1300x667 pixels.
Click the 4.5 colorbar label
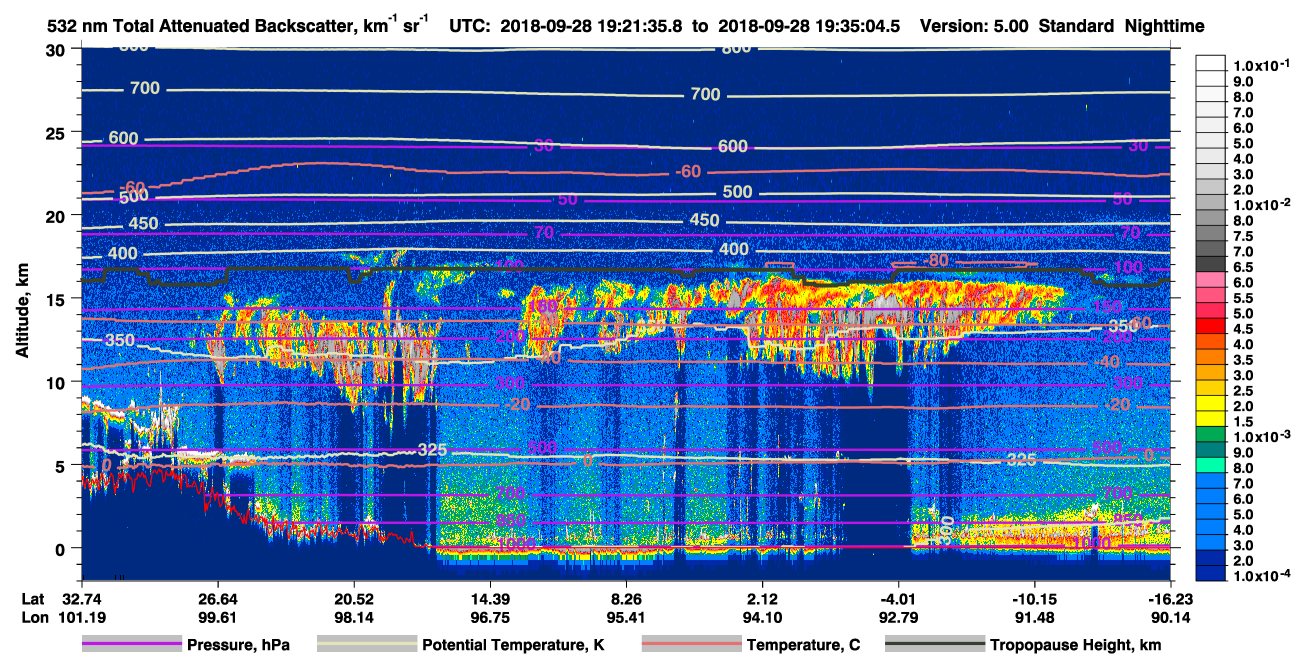pyautogui.click(x=1243, y=328)
